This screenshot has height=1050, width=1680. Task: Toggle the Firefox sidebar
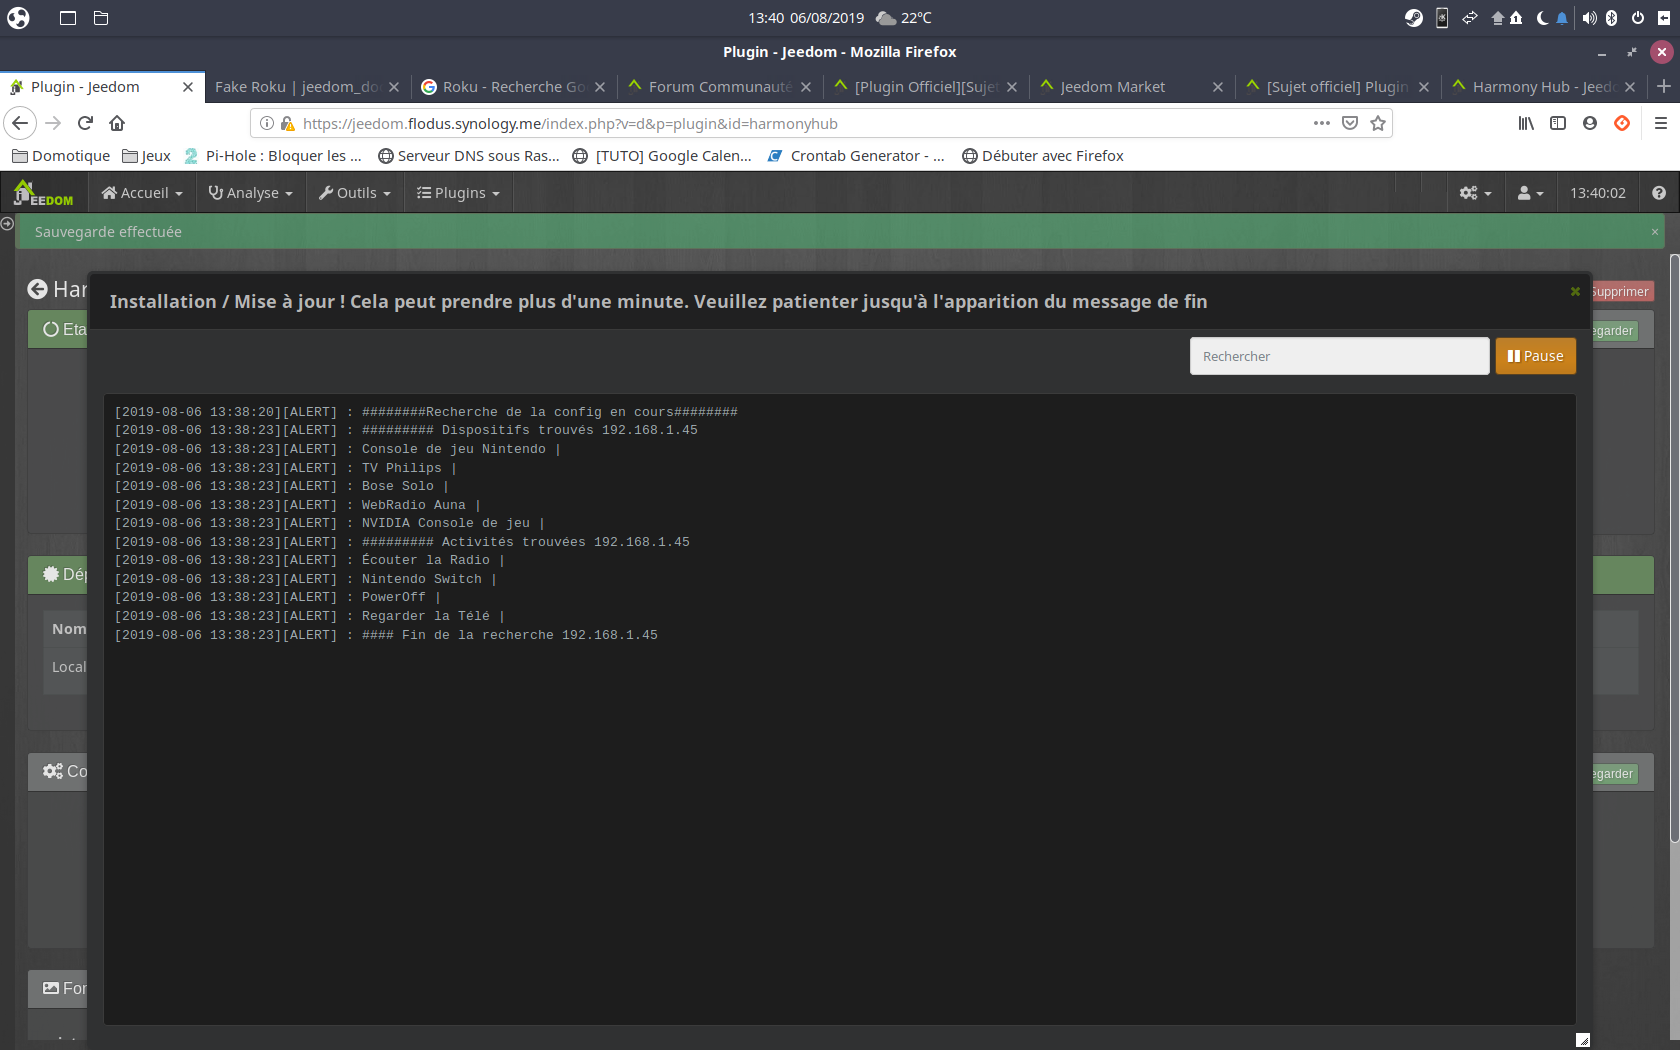click(x=1558, y=123)
